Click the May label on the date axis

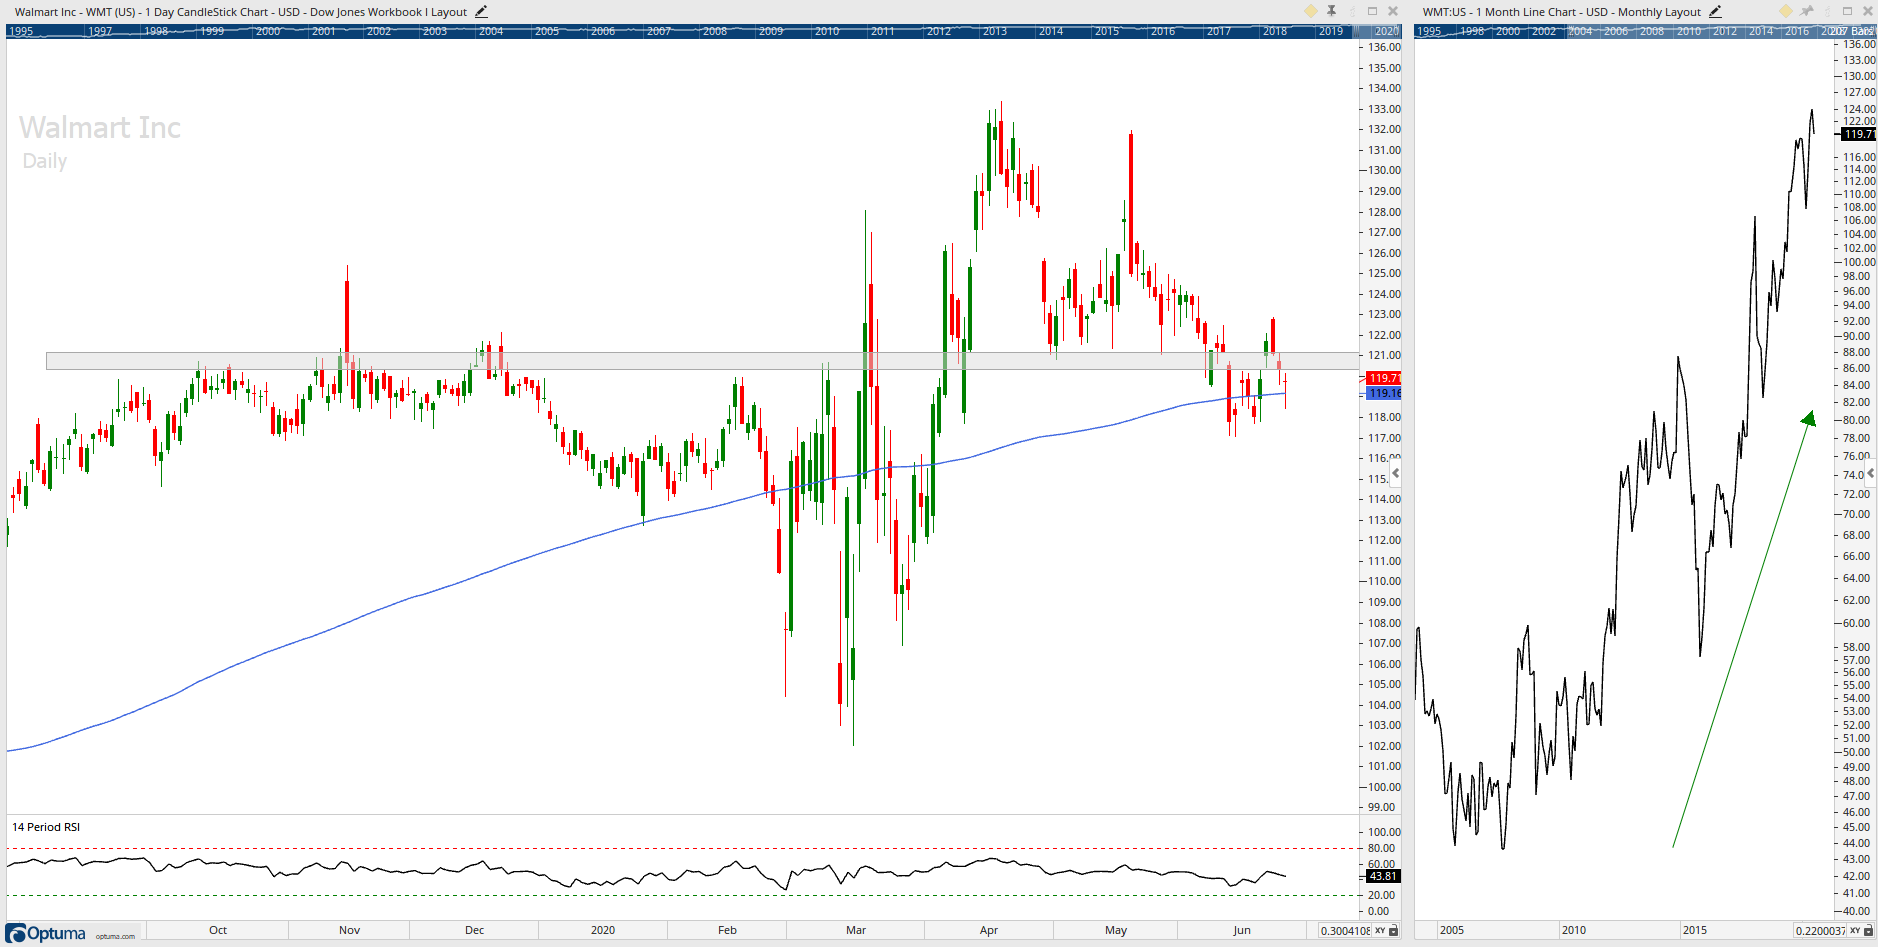pos(1116,930)
